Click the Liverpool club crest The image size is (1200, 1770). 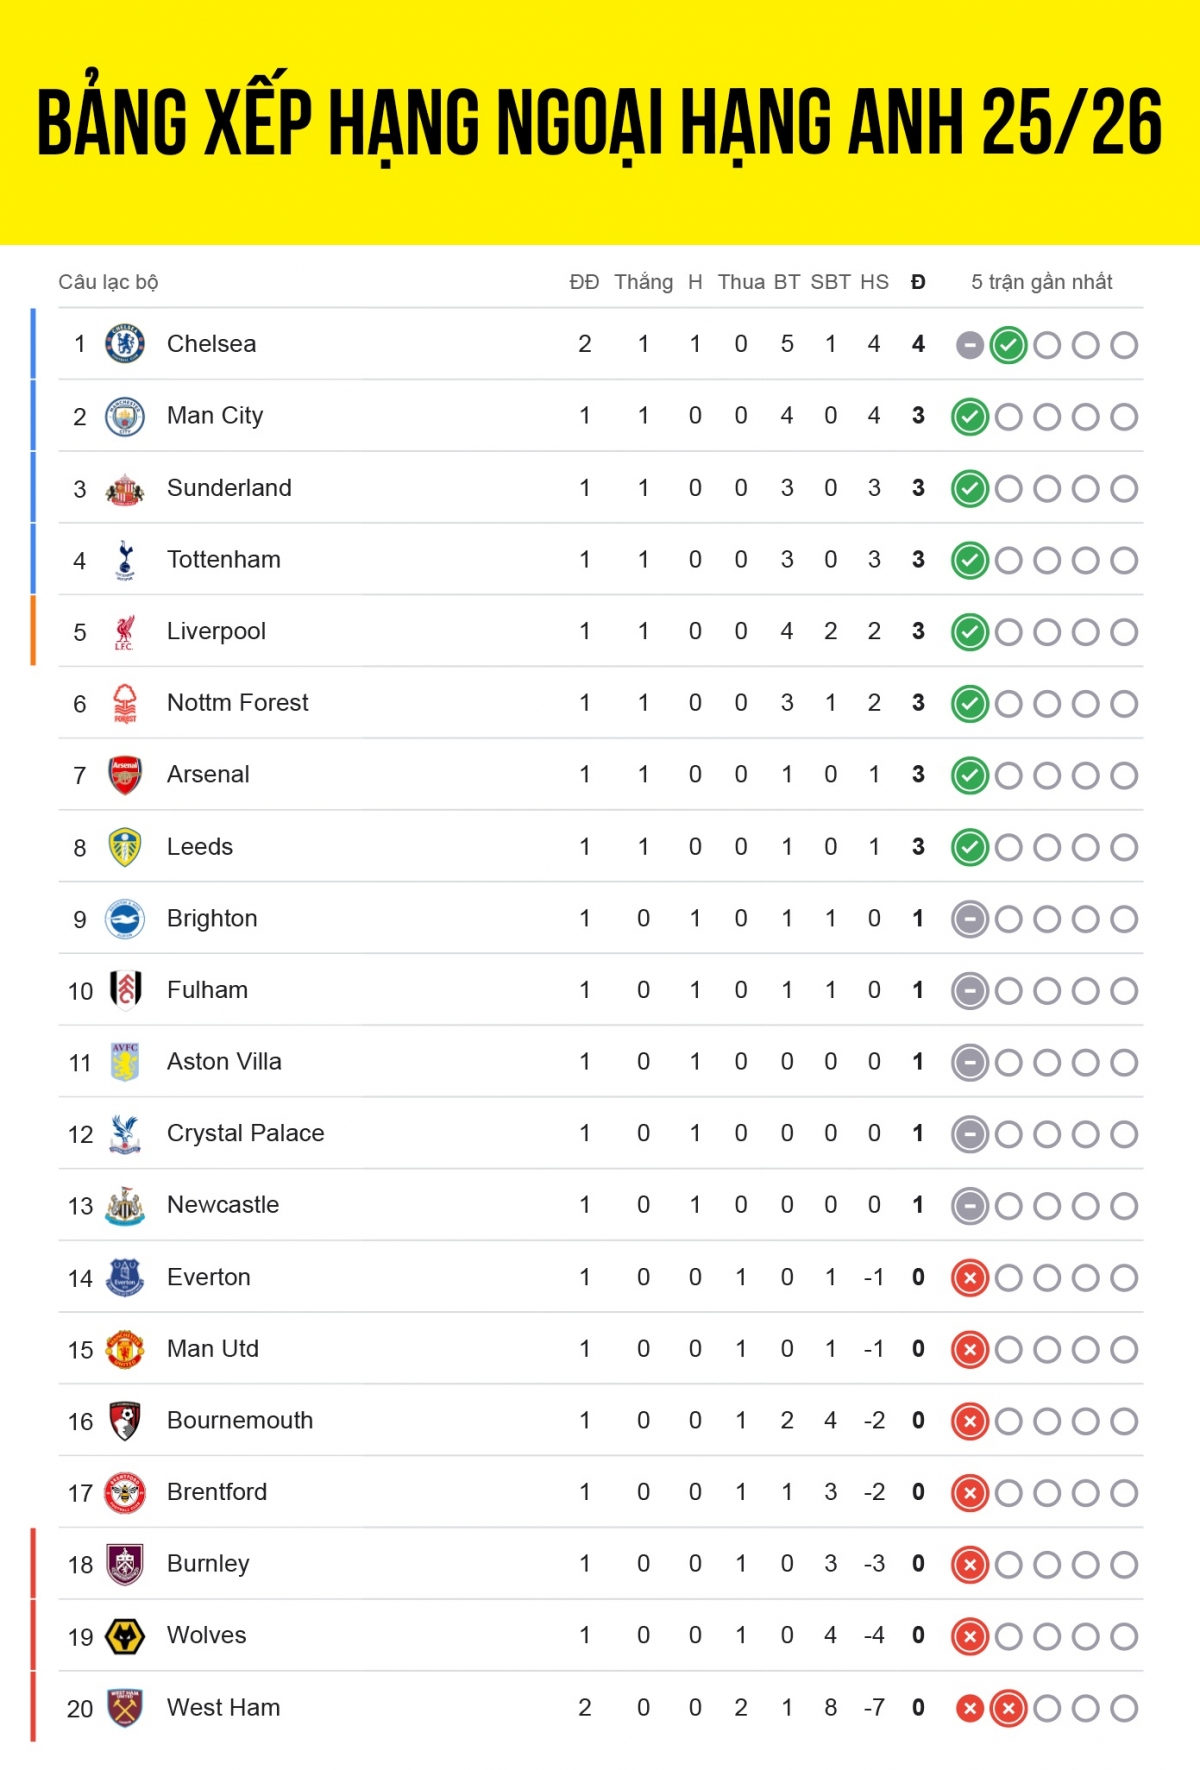125,632
